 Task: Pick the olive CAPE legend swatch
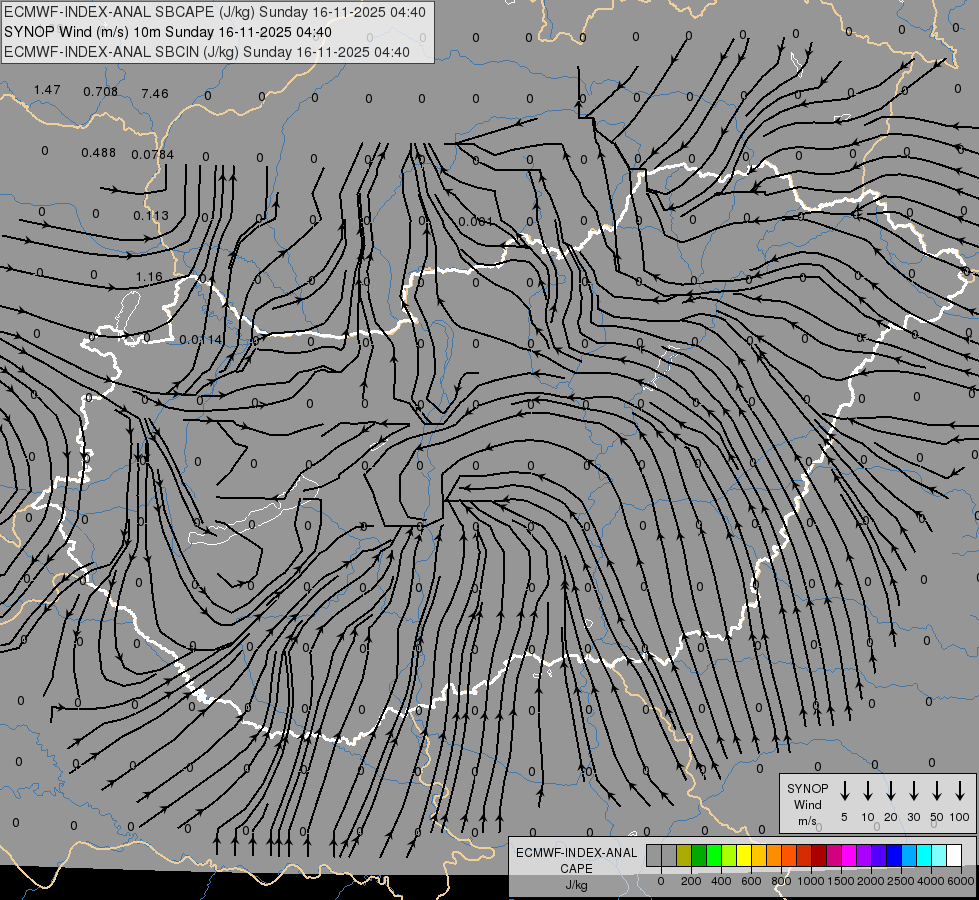(x=684, y=856)
